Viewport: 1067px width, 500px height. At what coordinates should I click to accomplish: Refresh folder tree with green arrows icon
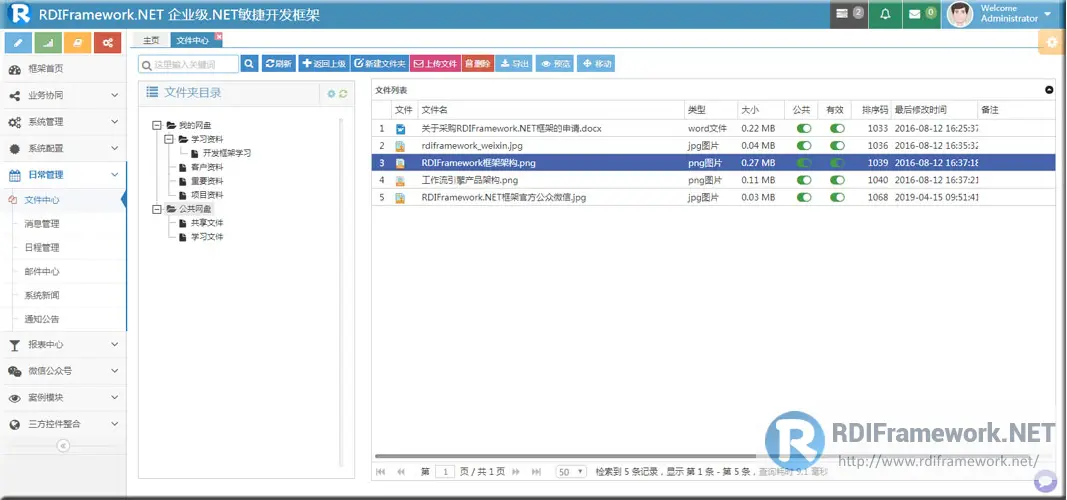pyautogui.click(x=343, y=94)
